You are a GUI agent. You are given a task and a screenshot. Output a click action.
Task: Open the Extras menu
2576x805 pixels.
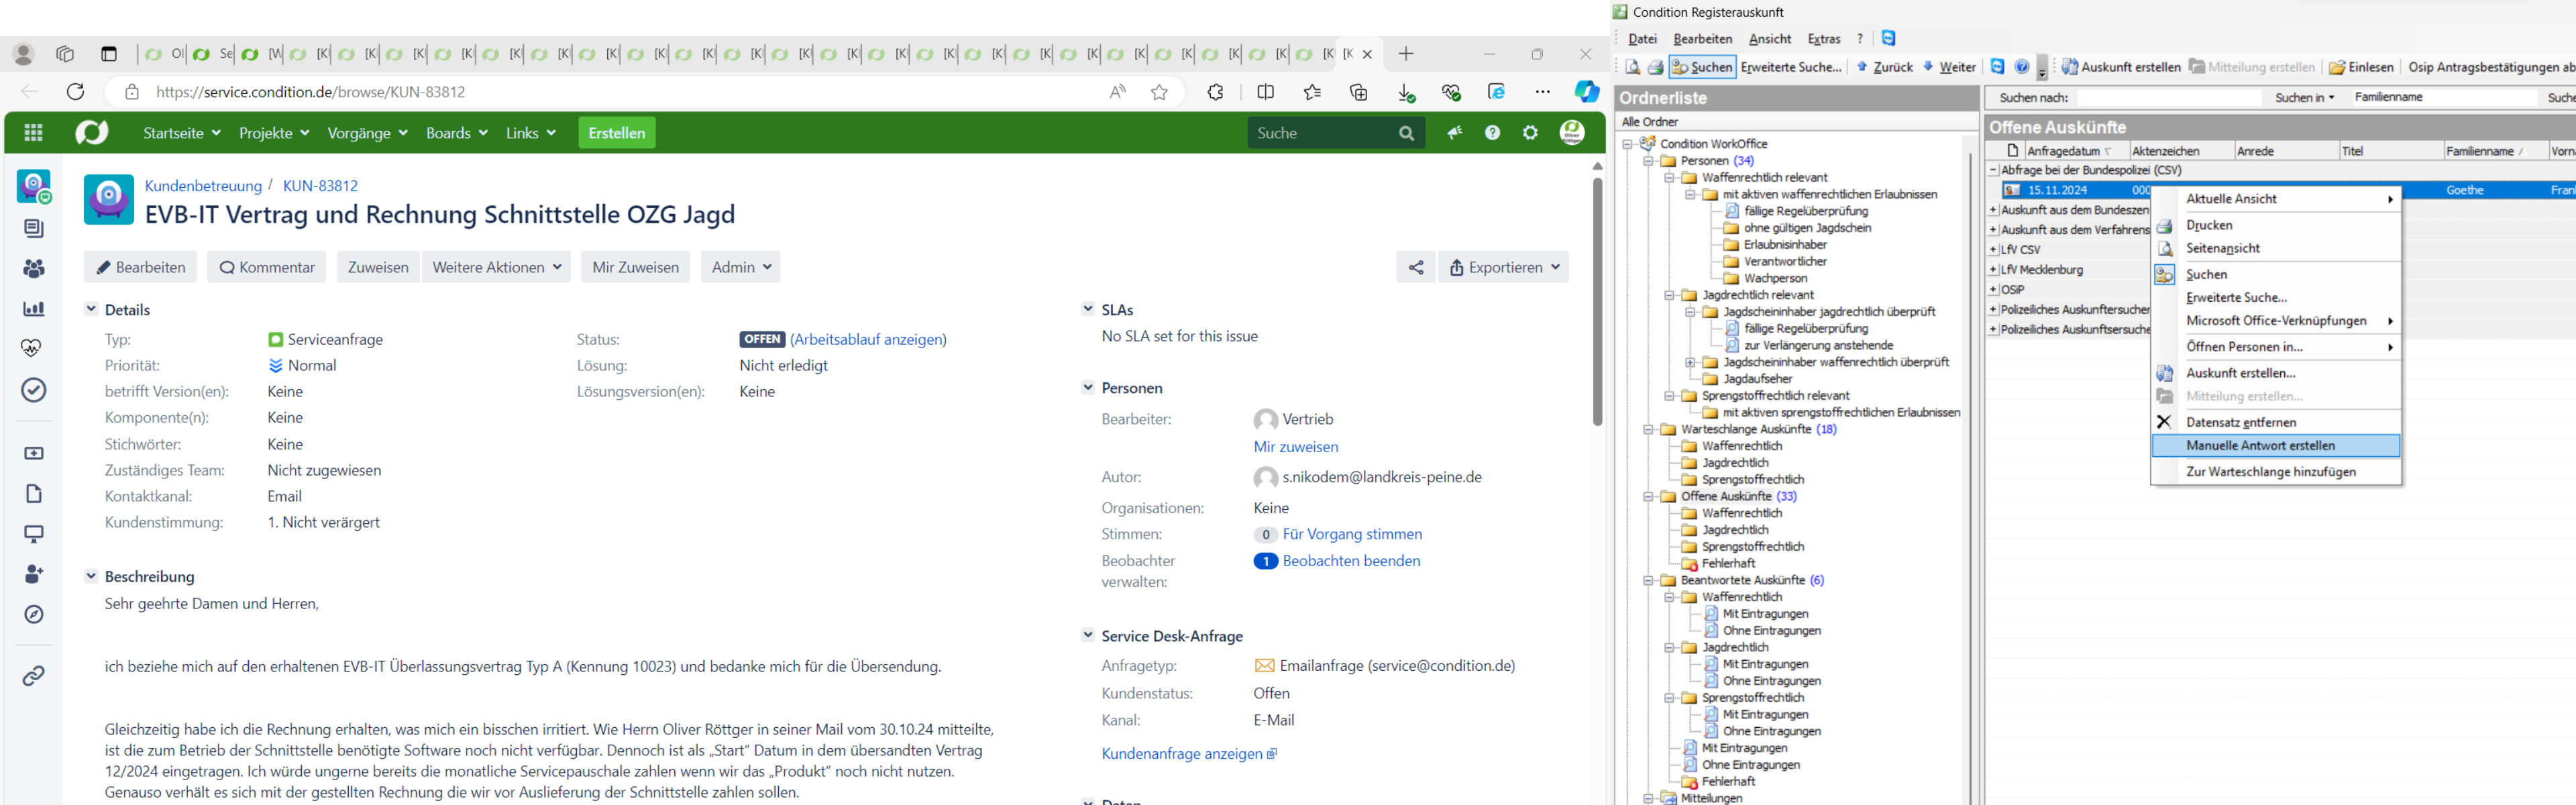[1823, 39]
